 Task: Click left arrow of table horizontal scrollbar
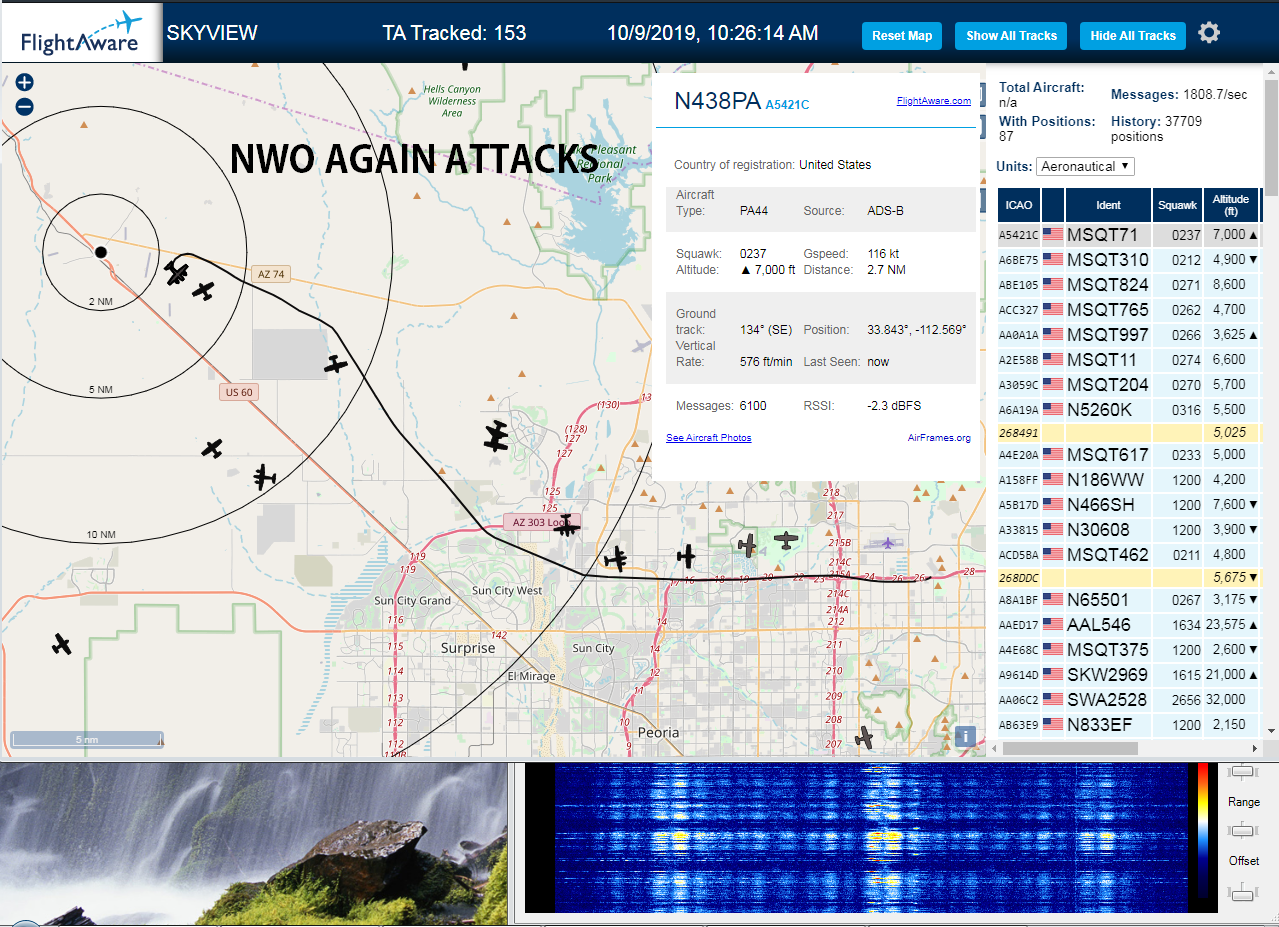click(x=993, y=748)
